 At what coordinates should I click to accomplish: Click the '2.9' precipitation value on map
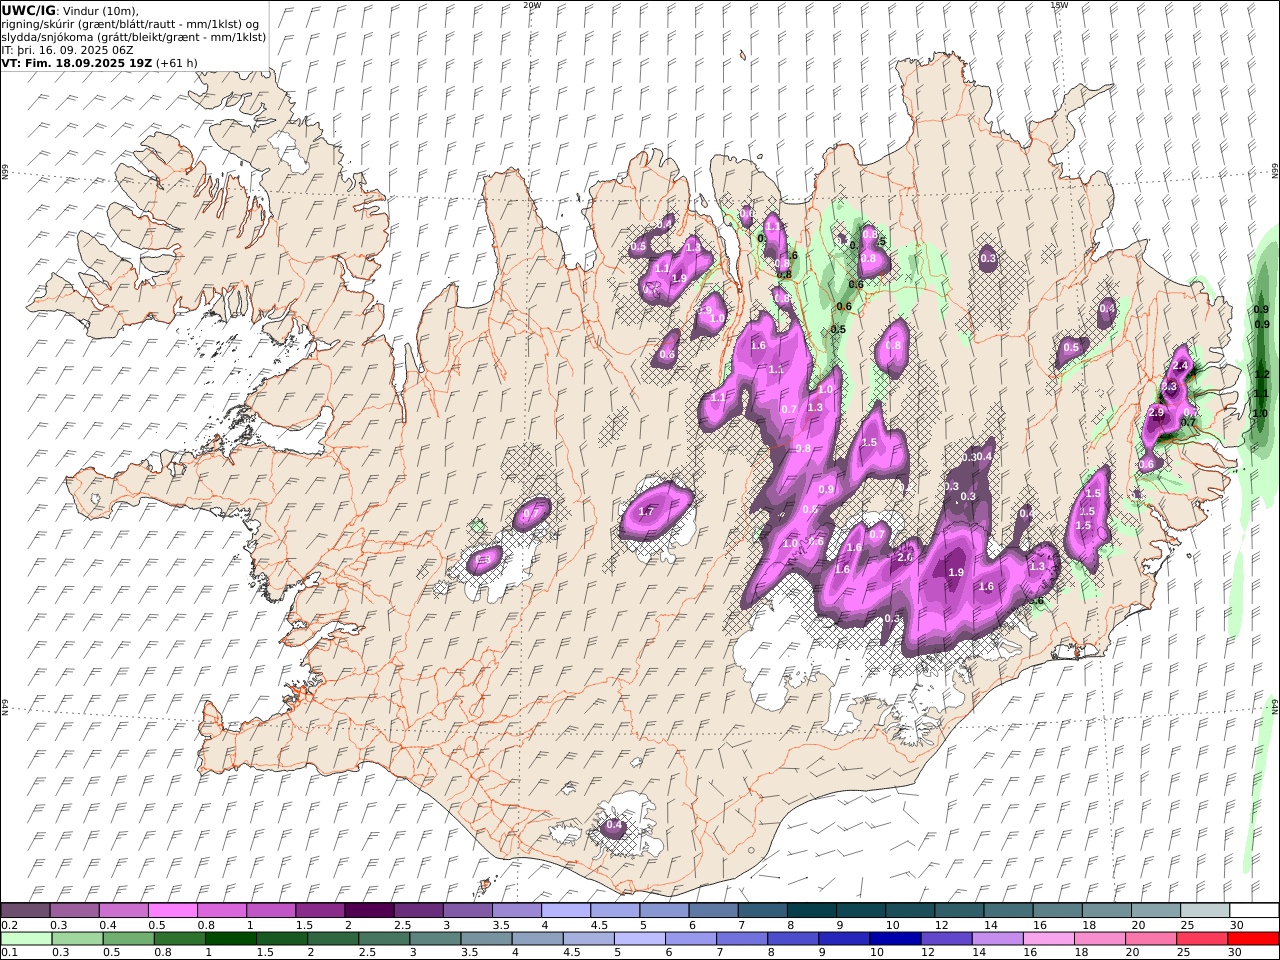coord(1156,412)
